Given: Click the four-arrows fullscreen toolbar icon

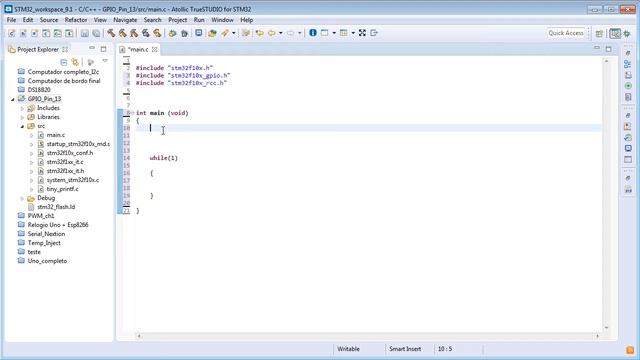Looking at the screenshot, I should pos(362,33).
